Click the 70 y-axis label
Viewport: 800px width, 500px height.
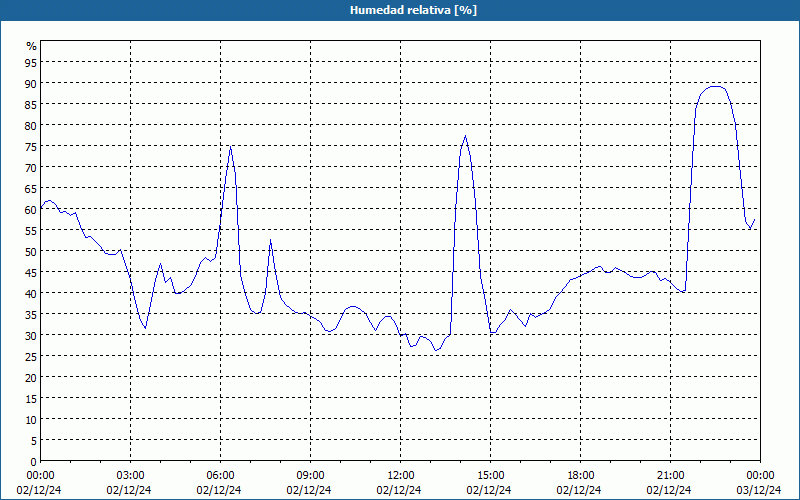click(x=31, y=168)
